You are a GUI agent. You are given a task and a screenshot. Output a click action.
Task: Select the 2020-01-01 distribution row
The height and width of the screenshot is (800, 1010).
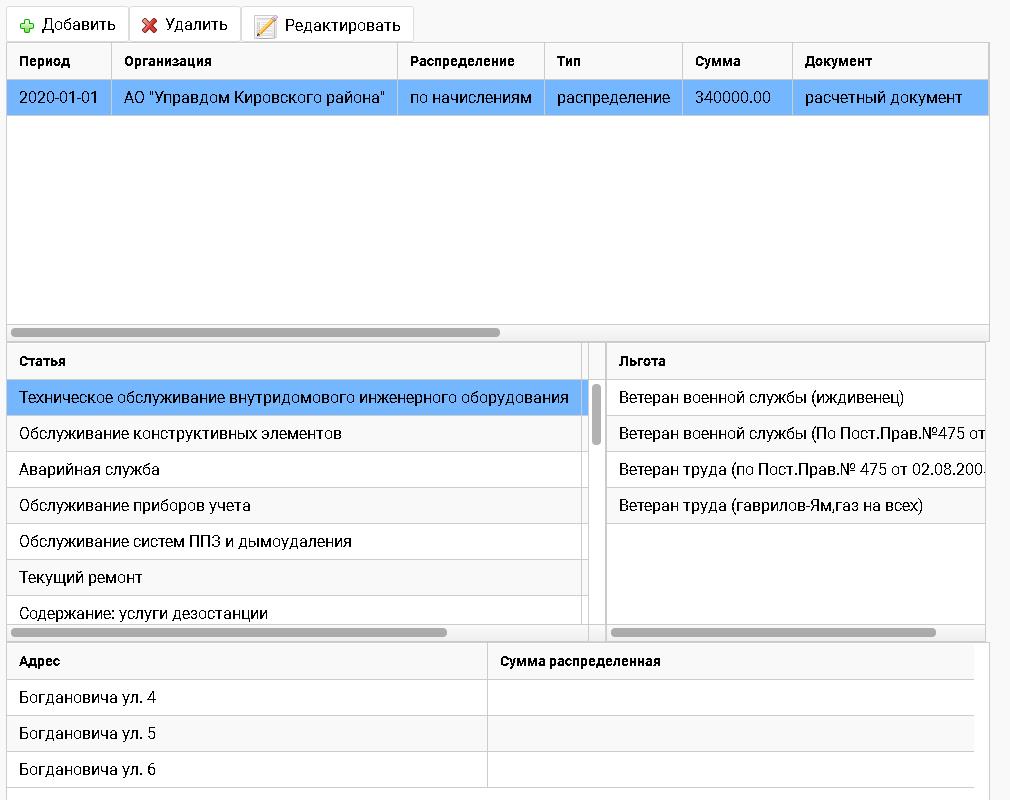click(58, 97)
